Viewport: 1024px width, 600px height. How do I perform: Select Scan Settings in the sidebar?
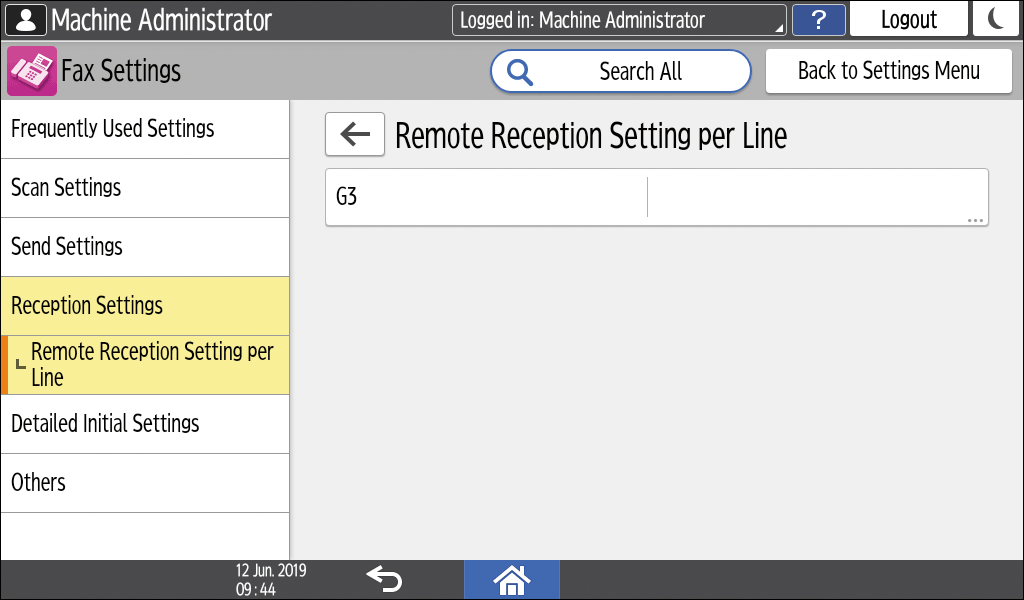[x=145, y=188]
